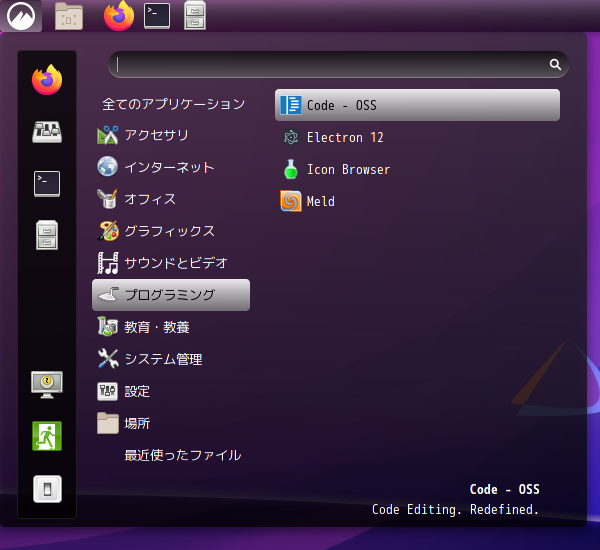Open file manager from favorites sidebar
Image resolution: width=600 pixels, height=550 pixels.
coord(47,235)
